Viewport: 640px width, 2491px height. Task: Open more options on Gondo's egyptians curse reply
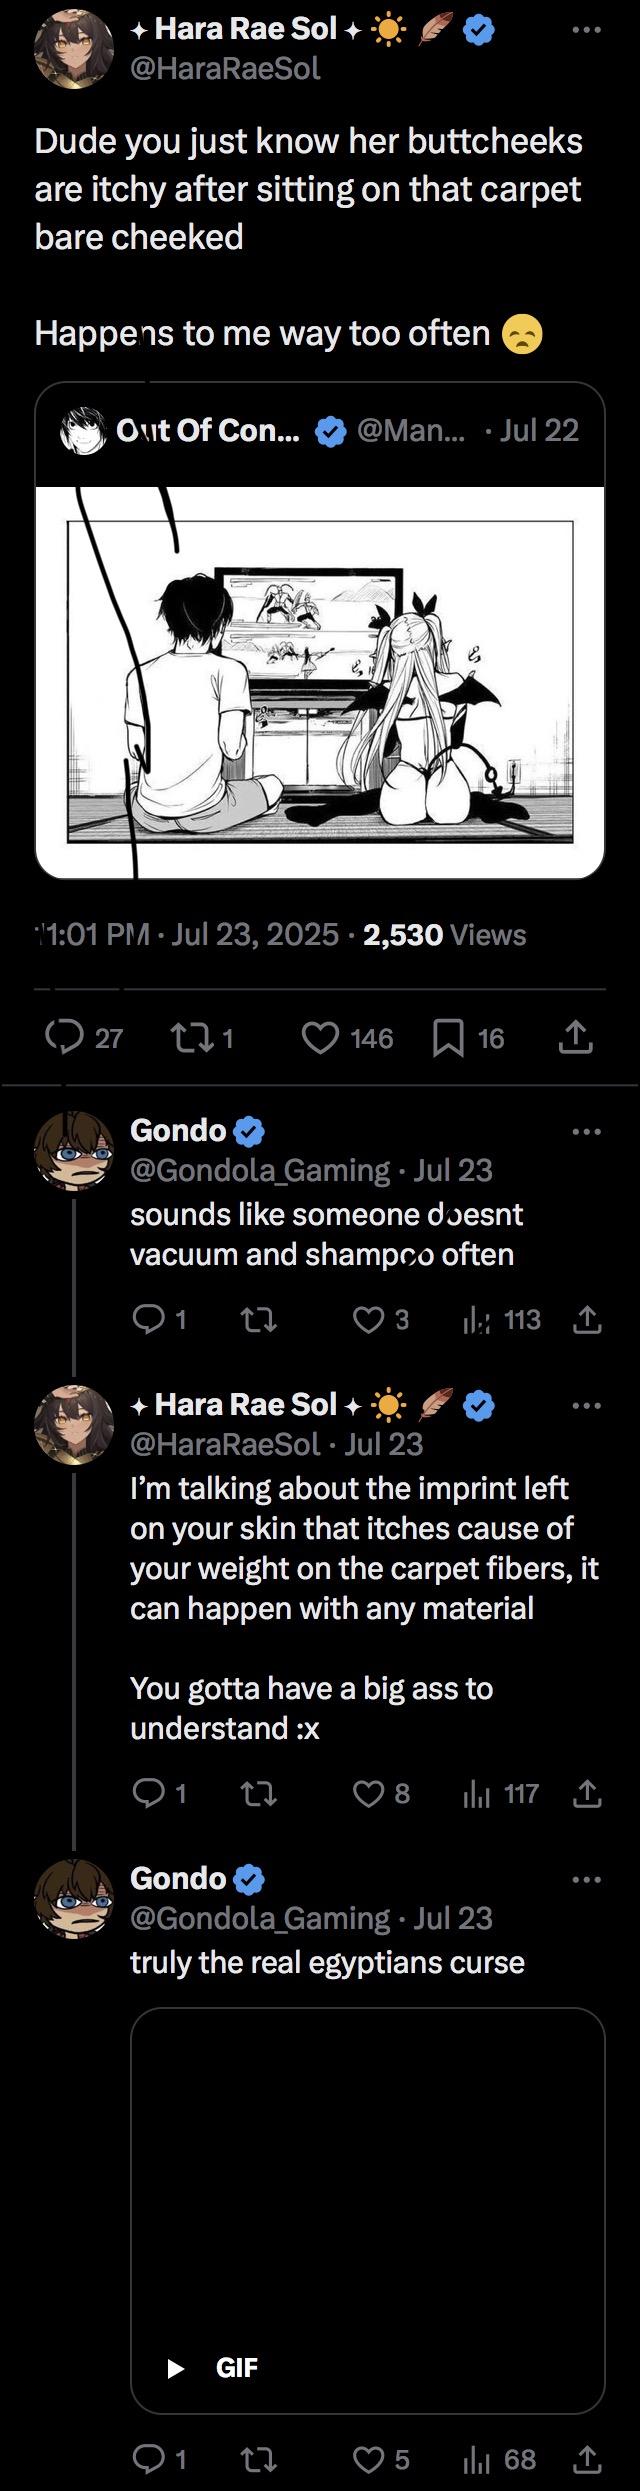pos(586,1880)
